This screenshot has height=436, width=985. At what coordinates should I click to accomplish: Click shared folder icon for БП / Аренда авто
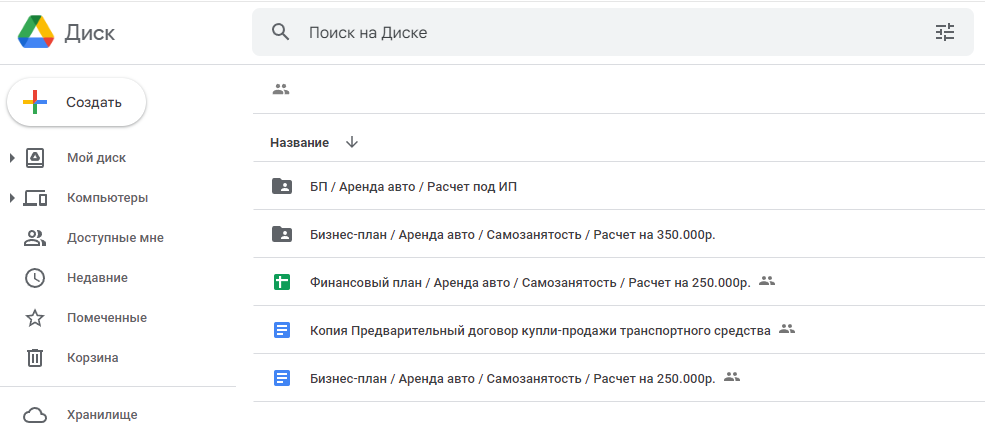click(282, 186)
